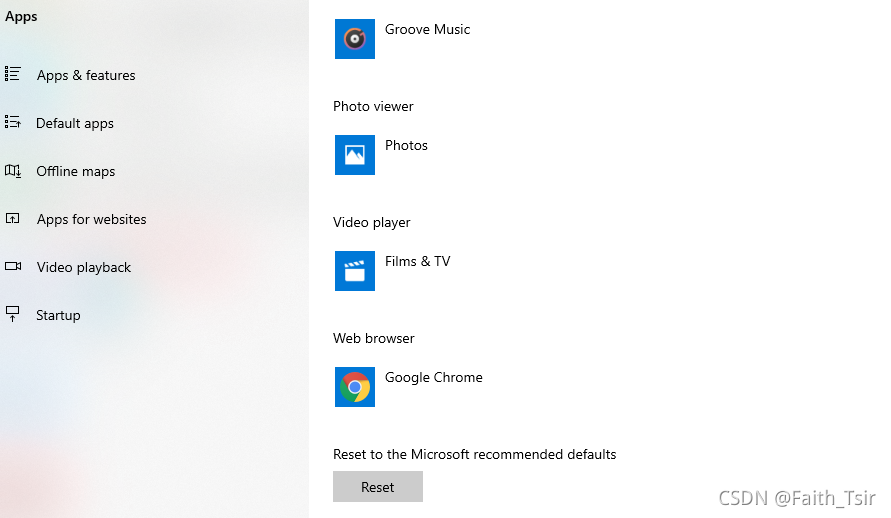The height and width of the screenshot is (518, 891).
Task: Click the Groove Music app icon
Action: pyautogui.click(x=355, y=39)
